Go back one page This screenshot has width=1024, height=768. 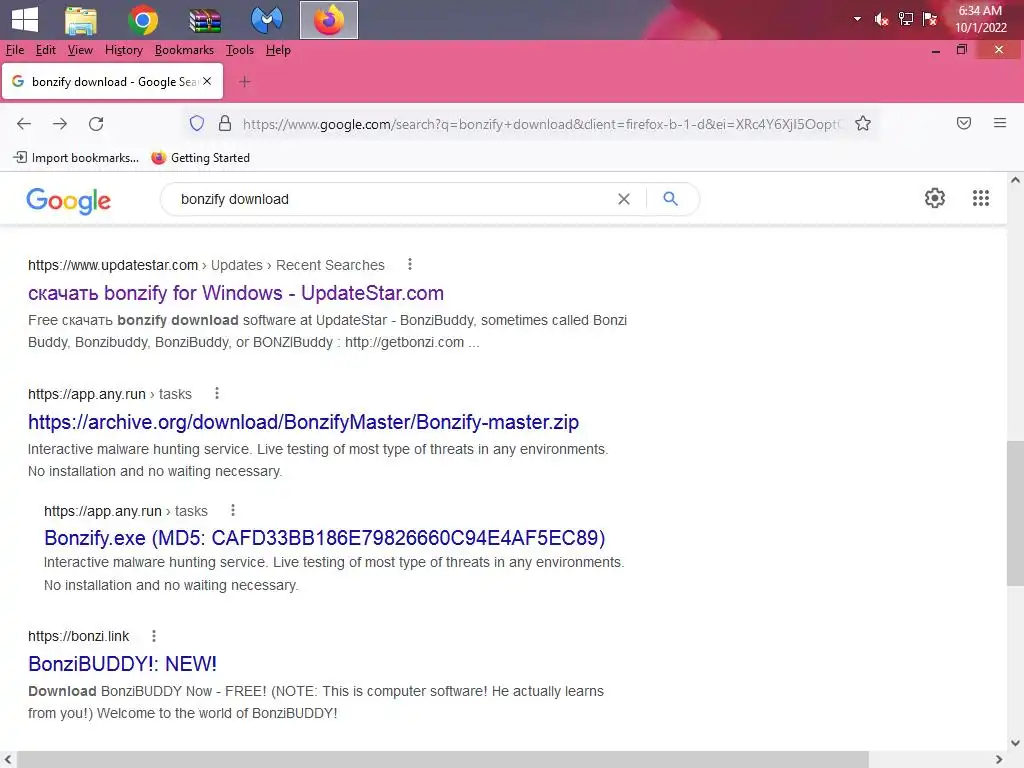pyautogui.click(x=24, y=124)
